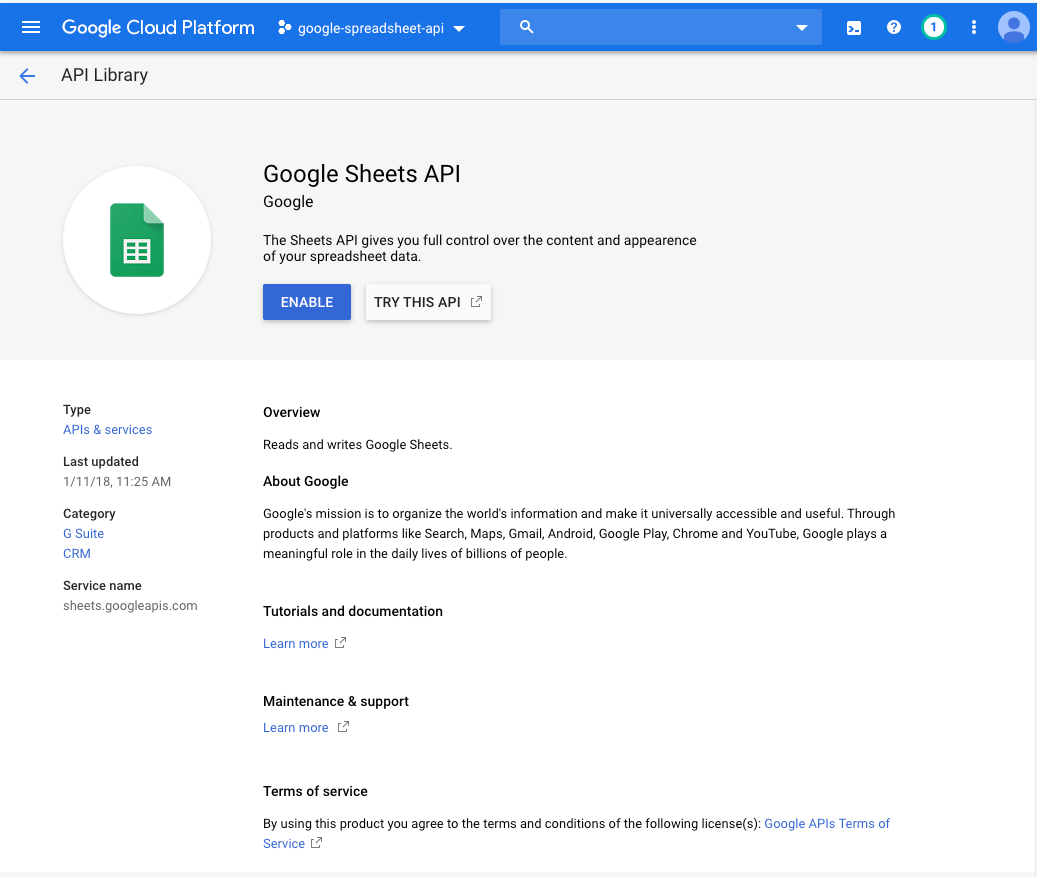
Task: Open the help question mark icon
Action: pos(893,27)
